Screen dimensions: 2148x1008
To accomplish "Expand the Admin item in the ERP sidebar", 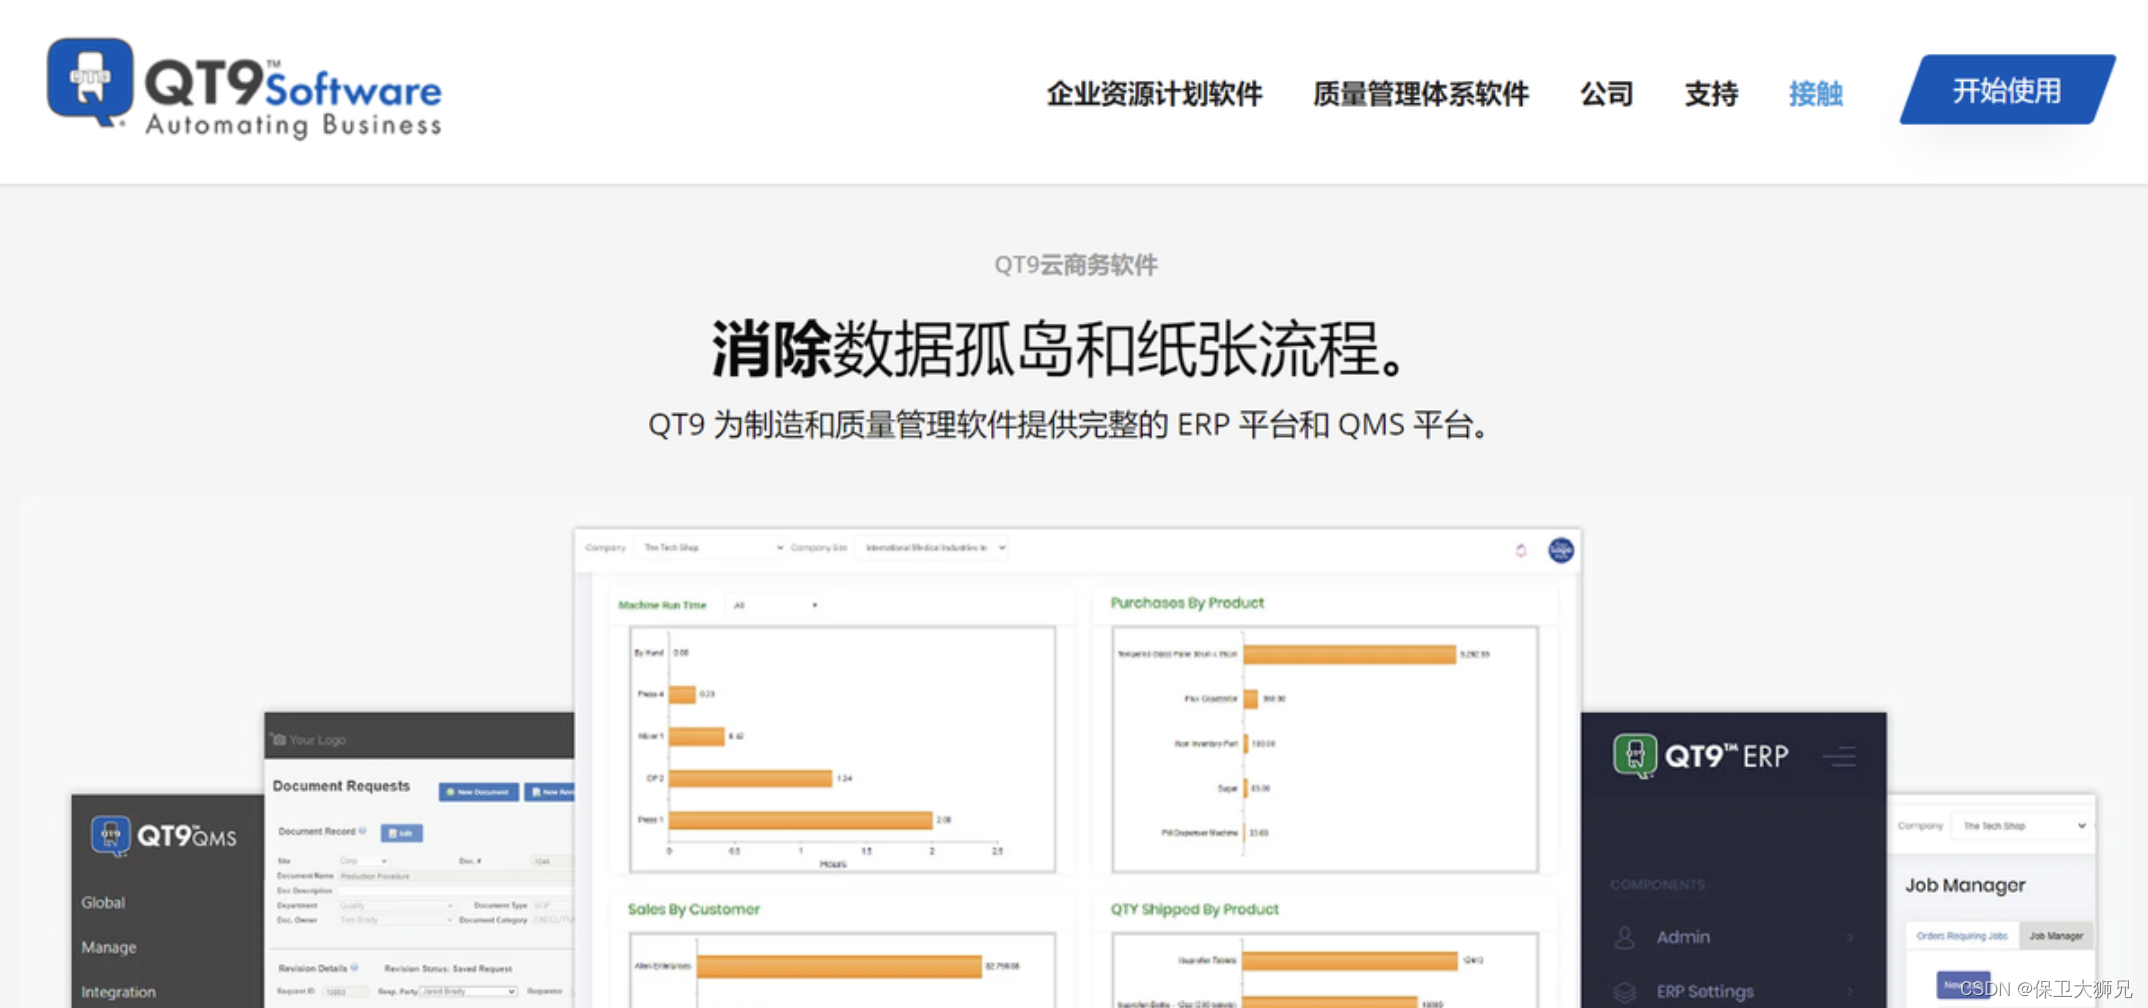I will (x=1735, y=937).
